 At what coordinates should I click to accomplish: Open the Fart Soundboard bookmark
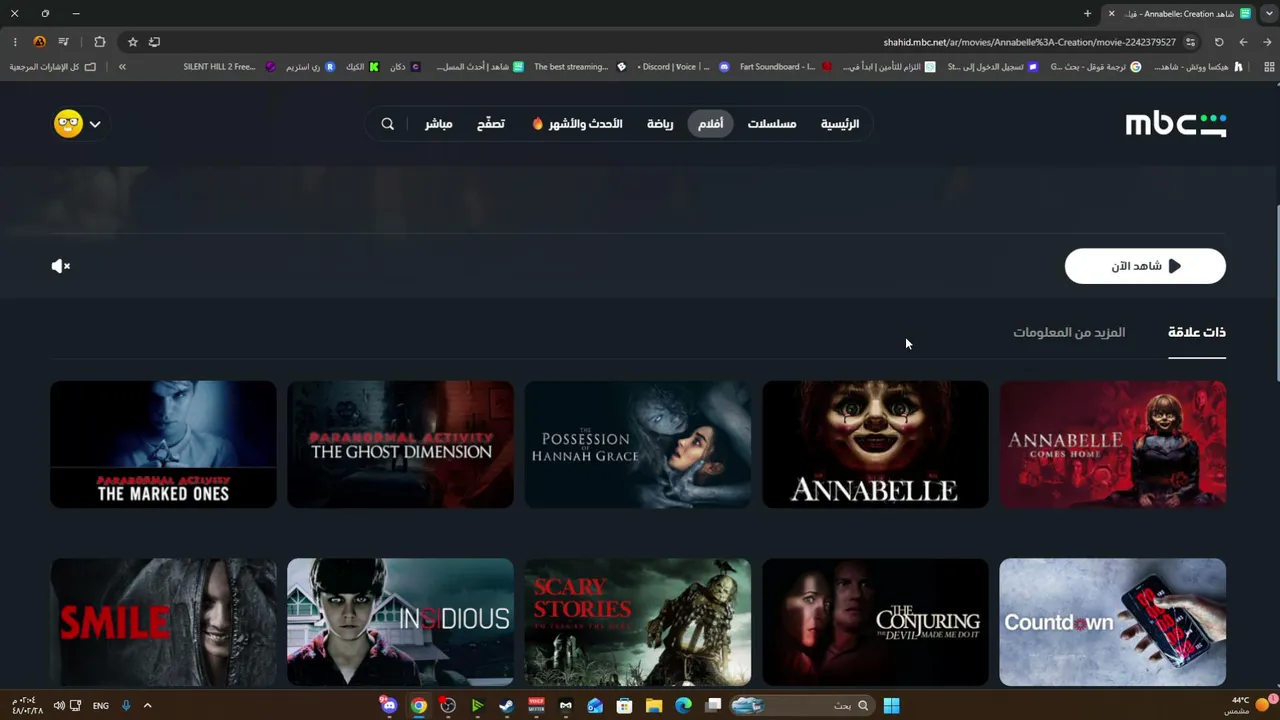[785, 67]
